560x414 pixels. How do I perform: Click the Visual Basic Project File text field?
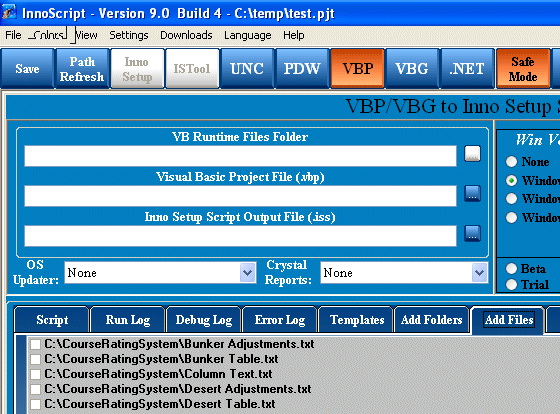point(240,196)
